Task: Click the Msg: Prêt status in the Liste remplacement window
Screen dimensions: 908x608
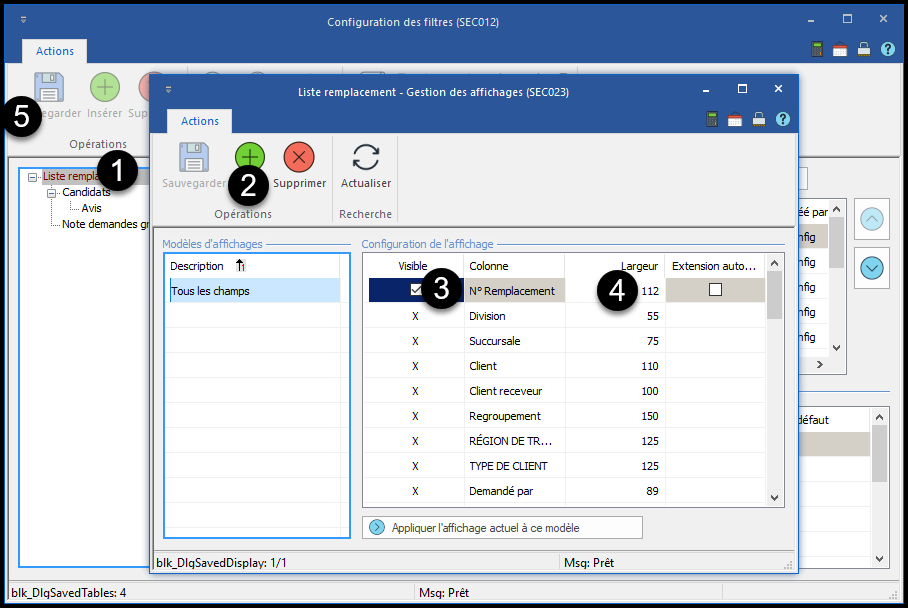Action: tap(589, 563)
